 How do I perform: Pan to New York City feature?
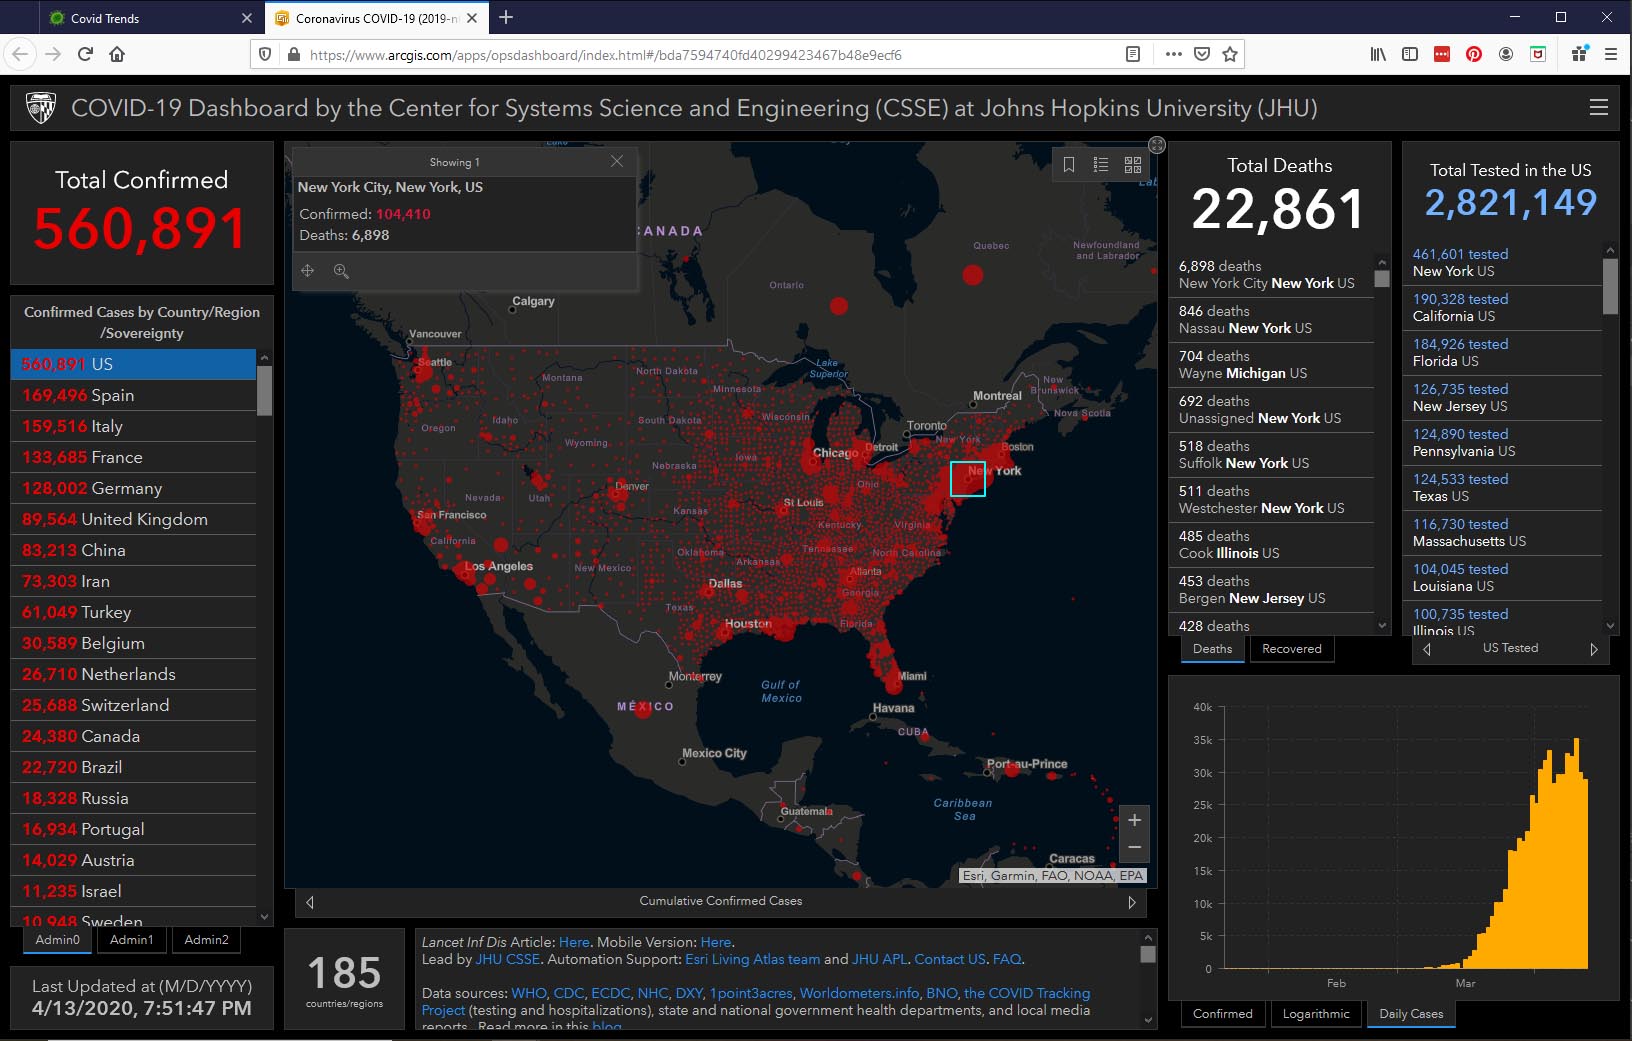click(x=308, y=271)
